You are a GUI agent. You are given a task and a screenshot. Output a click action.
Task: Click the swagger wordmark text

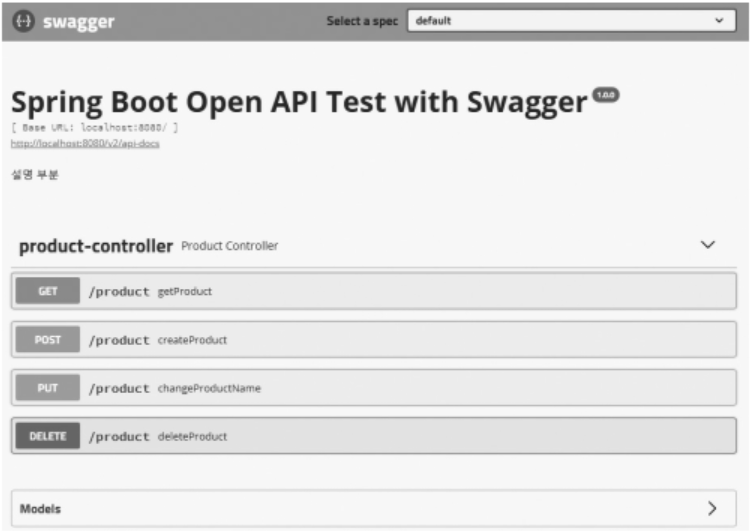[x=79, y=22]
